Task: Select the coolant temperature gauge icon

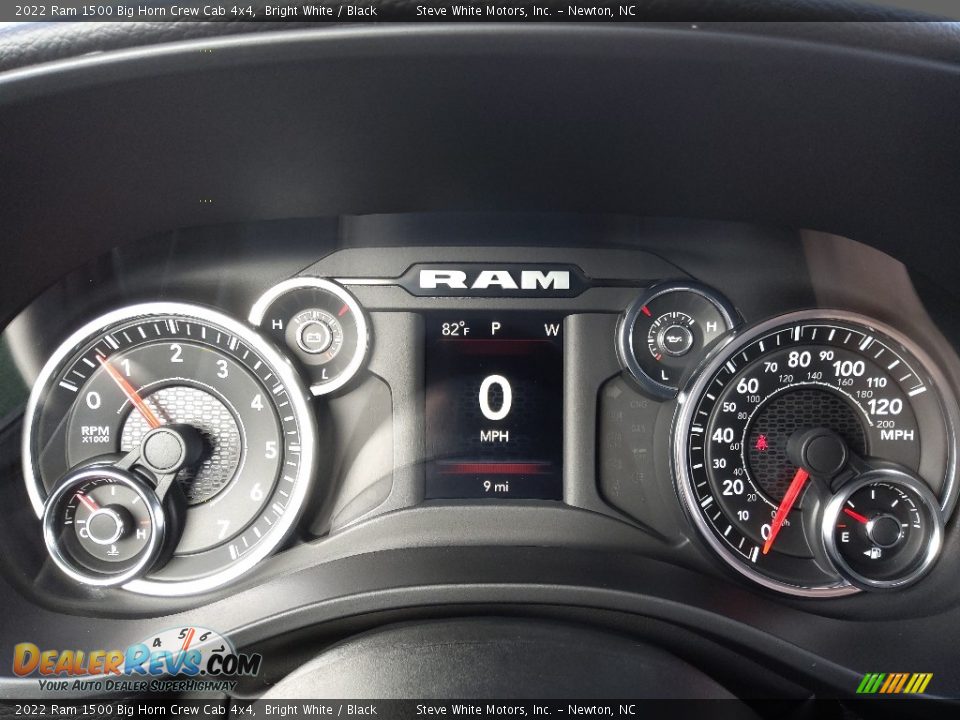Action: (113, 550)
